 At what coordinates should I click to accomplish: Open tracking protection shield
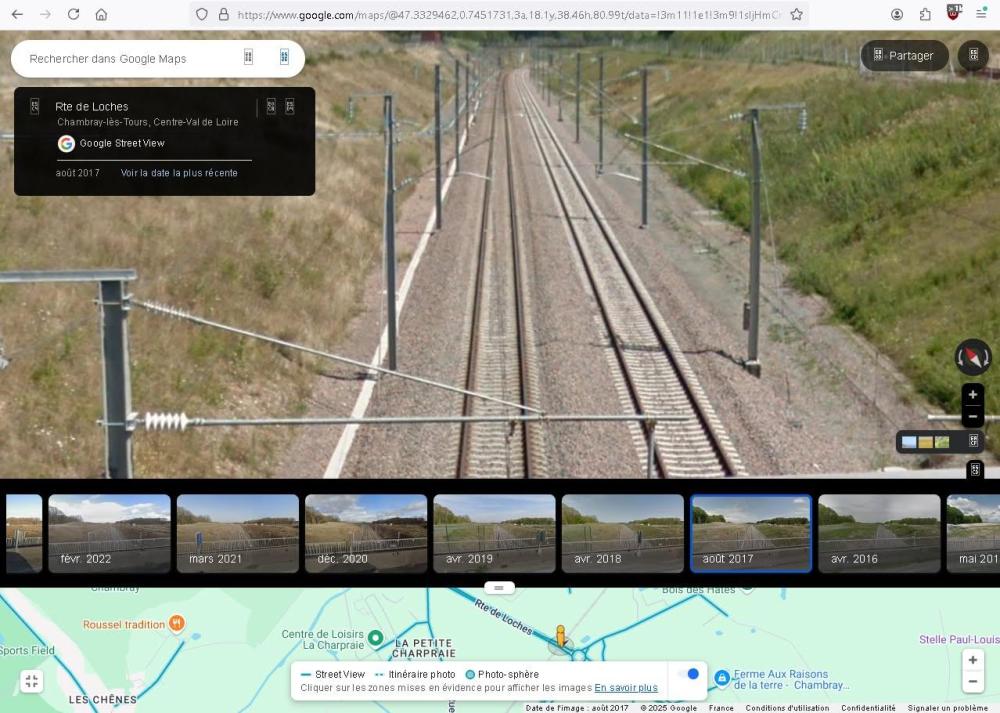pyautogui.click(x=202, y=14)
